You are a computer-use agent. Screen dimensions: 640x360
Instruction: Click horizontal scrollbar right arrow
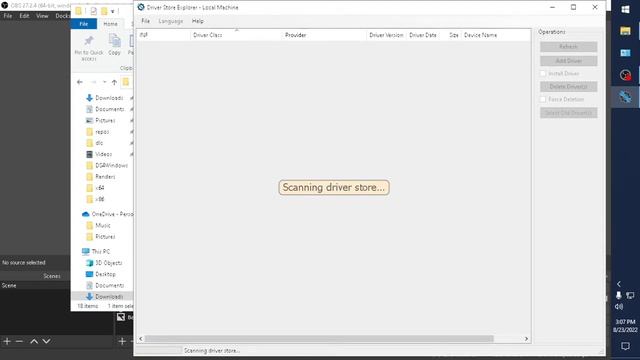click(x=526, y=338)
